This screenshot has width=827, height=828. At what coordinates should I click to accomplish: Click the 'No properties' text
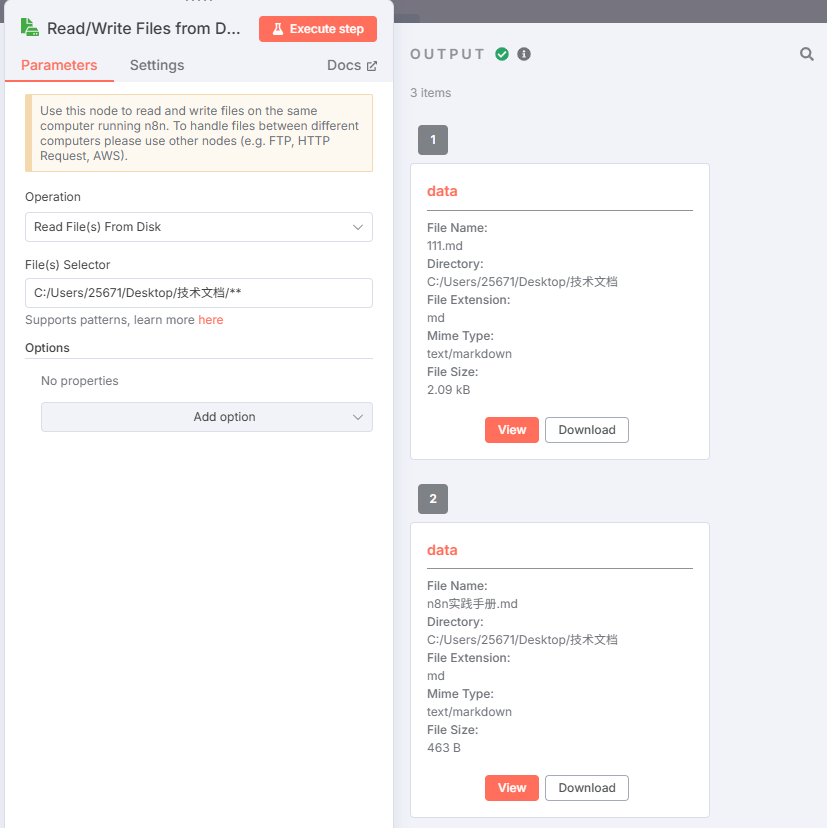tap(80, 381)
